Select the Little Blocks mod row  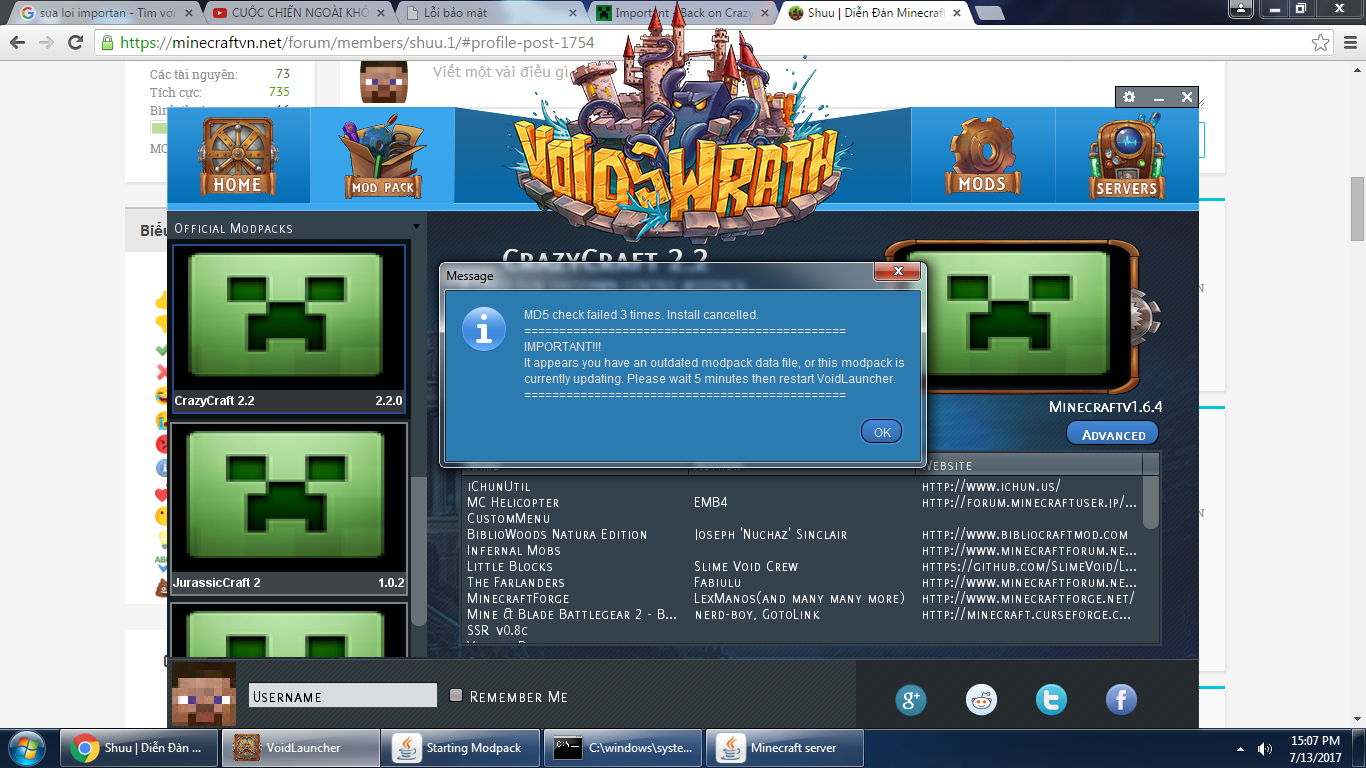[804, 566]
